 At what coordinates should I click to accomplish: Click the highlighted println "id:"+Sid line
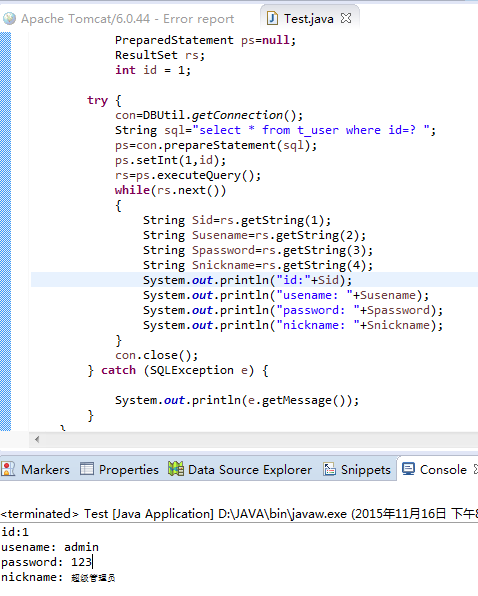coord(247,280)
